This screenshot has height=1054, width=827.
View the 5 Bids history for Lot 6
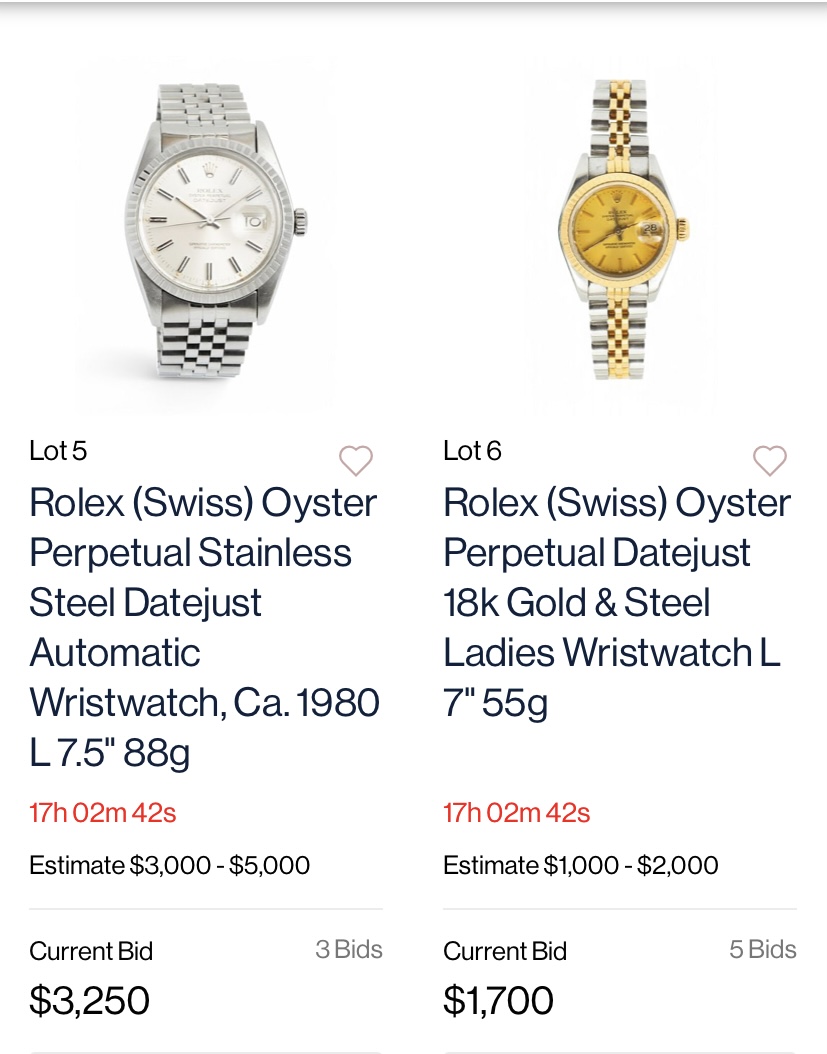(763, 949)
